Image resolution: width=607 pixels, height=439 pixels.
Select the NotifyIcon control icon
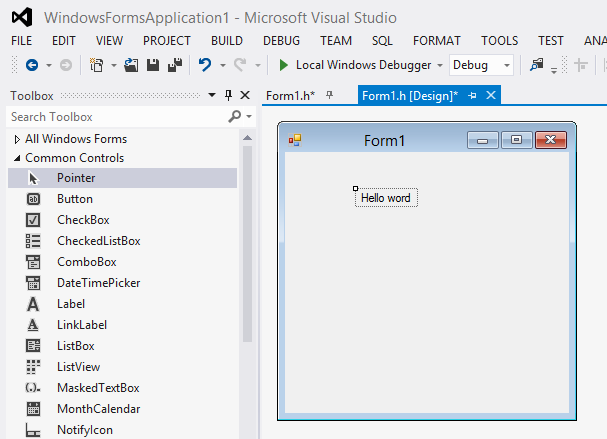point(33,430)
